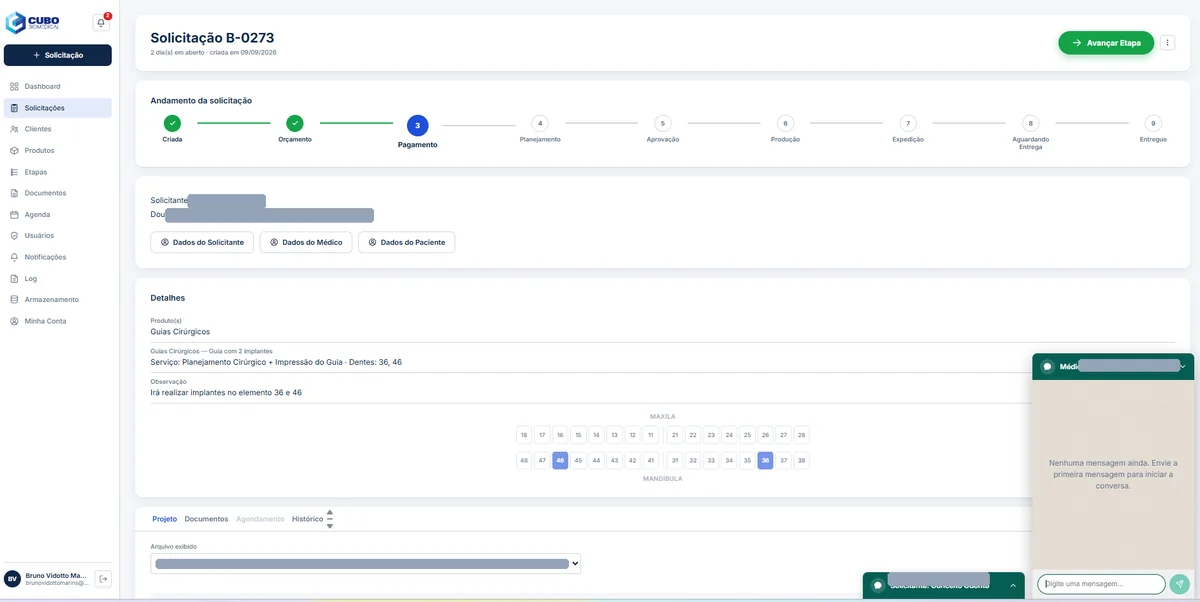Select tooth 18 in the maxilla chart
Viewport: 1200px width, 602px height.
tap(524, 435)
